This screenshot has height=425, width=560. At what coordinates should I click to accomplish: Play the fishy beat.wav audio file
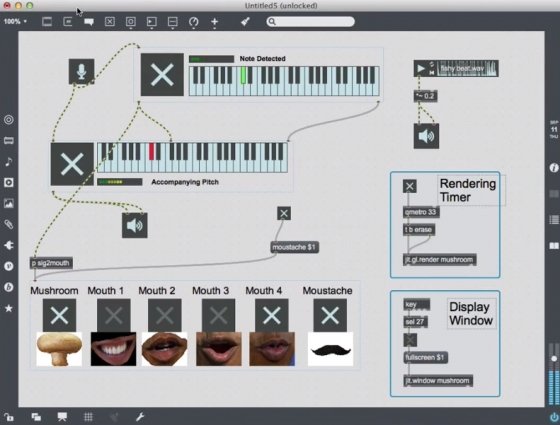421,68
